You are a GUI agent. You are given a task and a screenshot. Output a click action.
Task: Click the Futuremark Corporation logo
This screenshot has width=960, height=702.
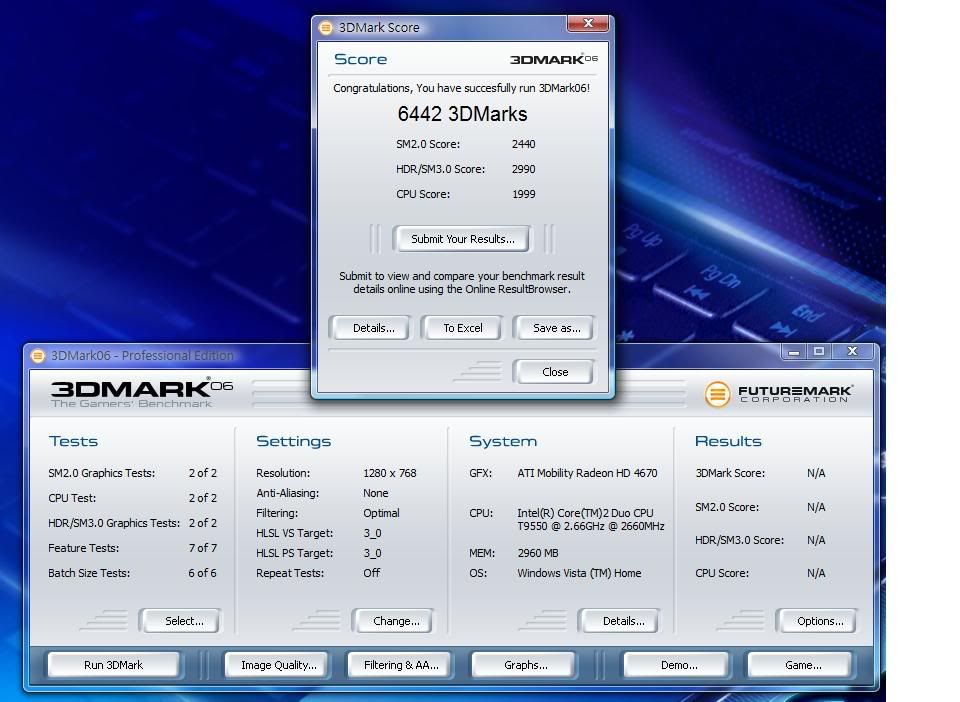[x=778, y=393]
